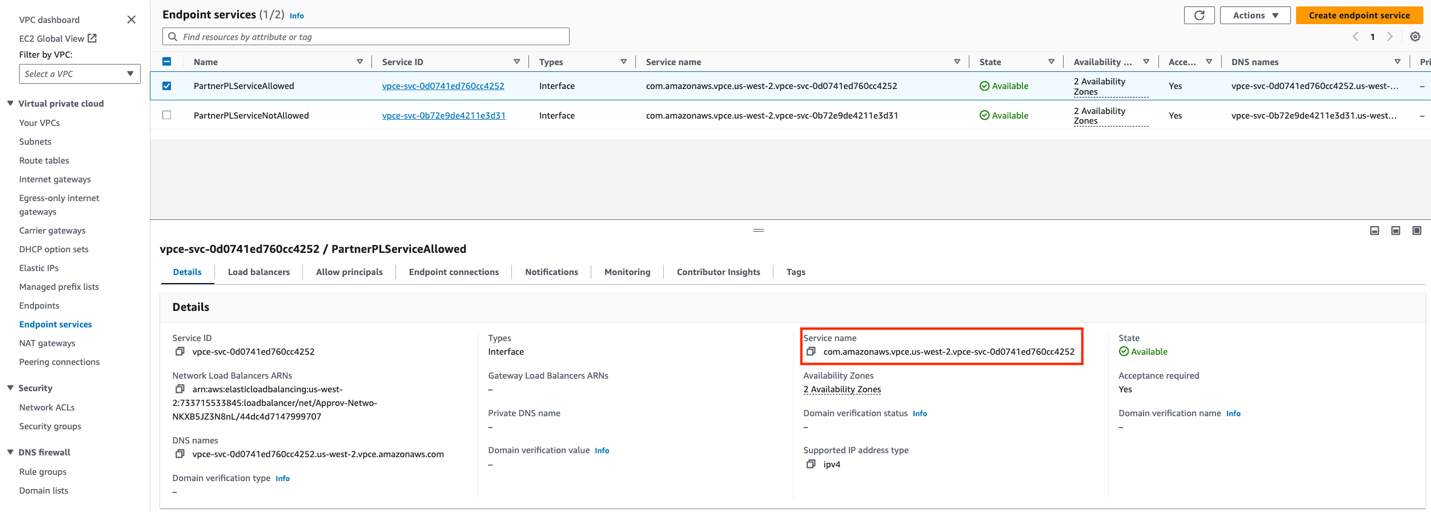The image size is (1431, 512).
Task: Open Network ACLs in sidebar
Action: (47, 408)
